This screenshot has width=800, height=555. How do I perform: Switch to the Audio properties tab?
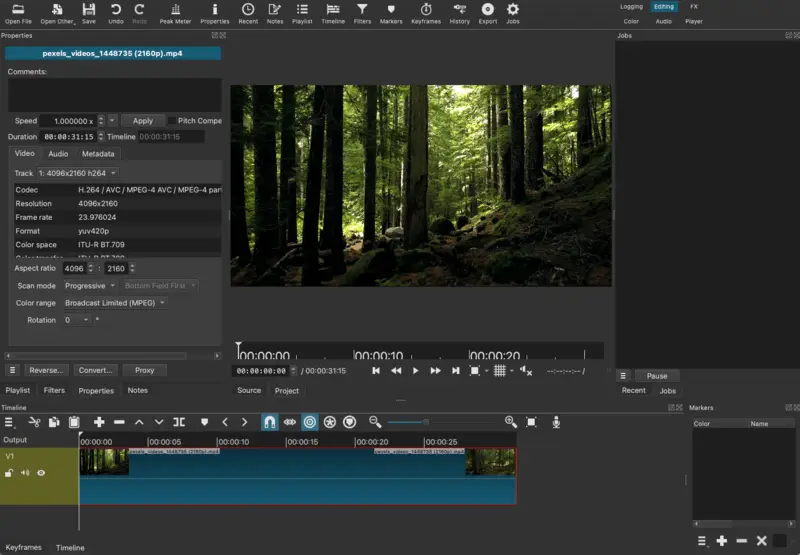click(58, 154)
